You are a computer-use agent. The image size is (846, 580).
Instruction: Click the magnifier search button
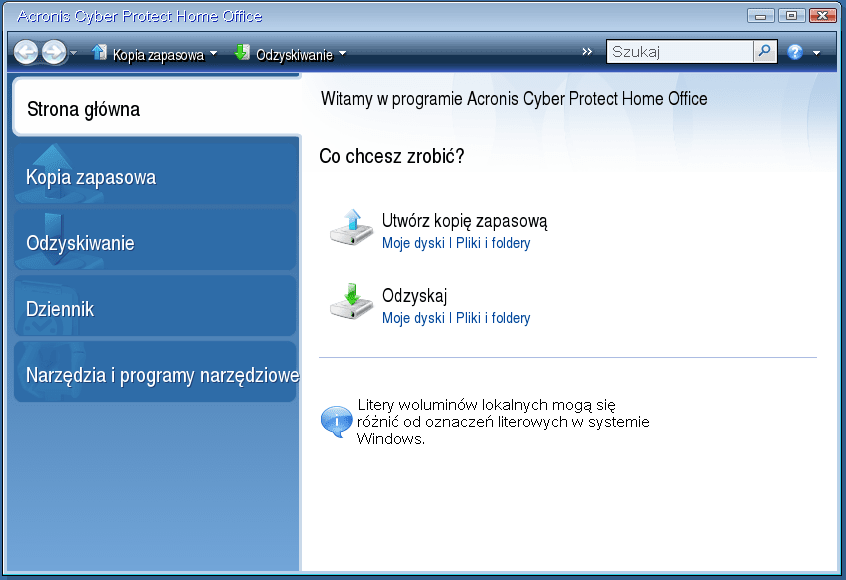[x=765, y=52]
